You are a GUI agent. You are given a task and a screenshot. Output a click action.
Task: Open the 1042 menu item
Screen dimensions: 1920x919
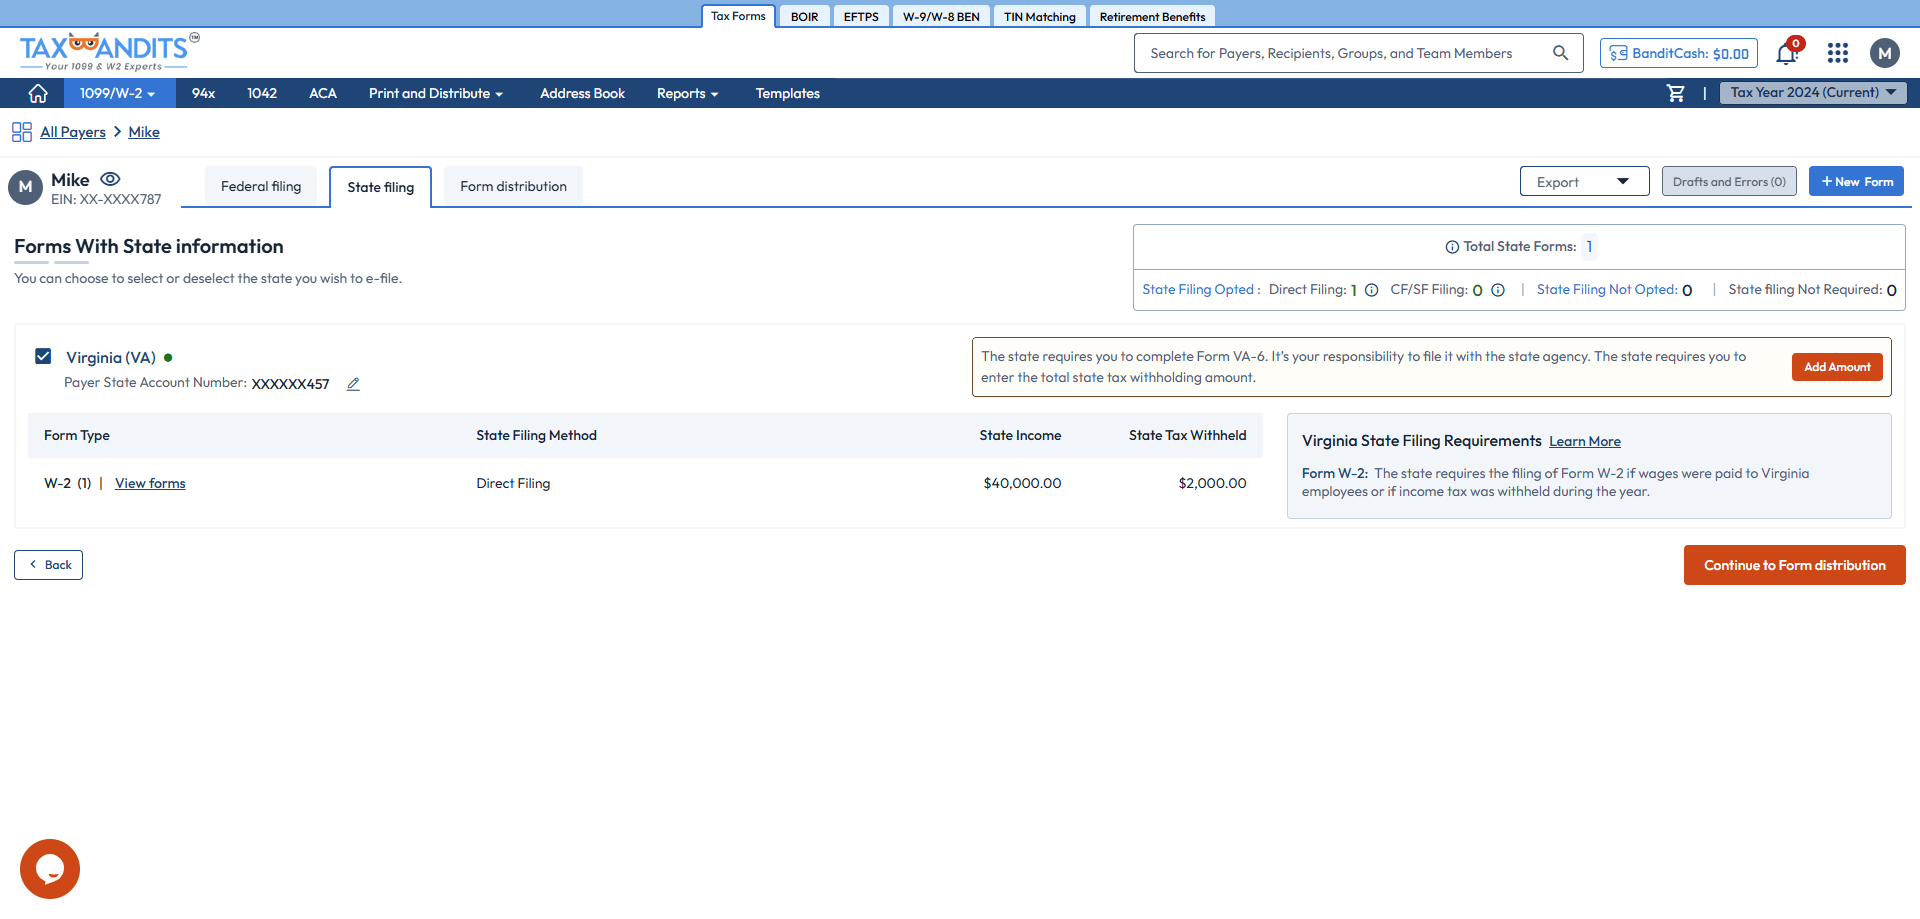(x=262, y=93)
